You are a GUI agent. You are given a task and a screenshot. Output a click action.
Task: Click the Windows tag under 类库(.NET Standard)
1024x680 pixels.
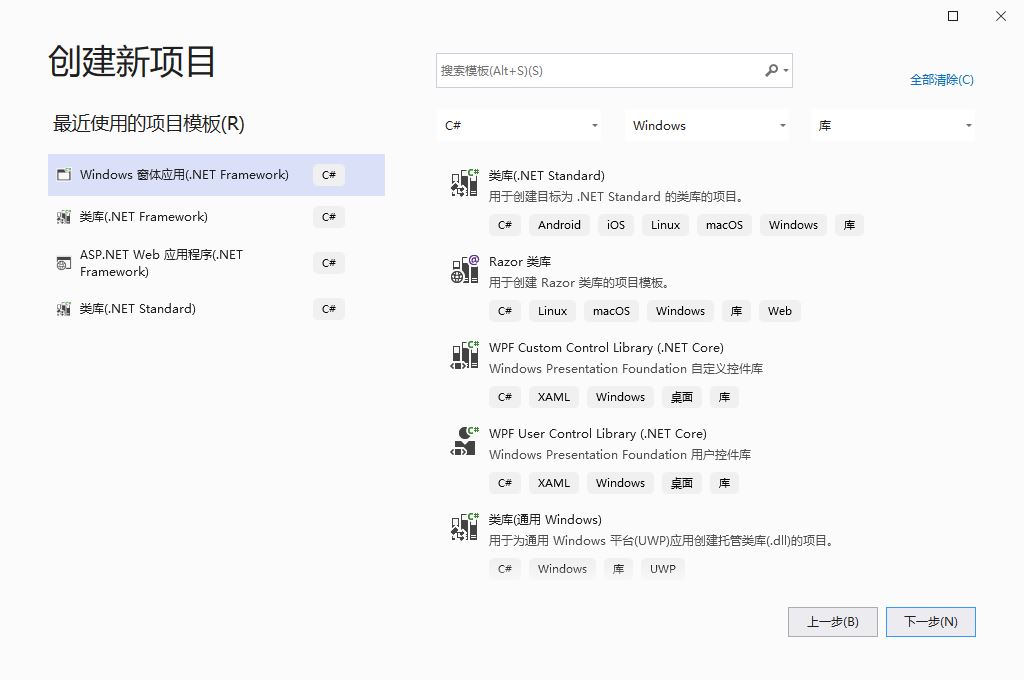793,225
